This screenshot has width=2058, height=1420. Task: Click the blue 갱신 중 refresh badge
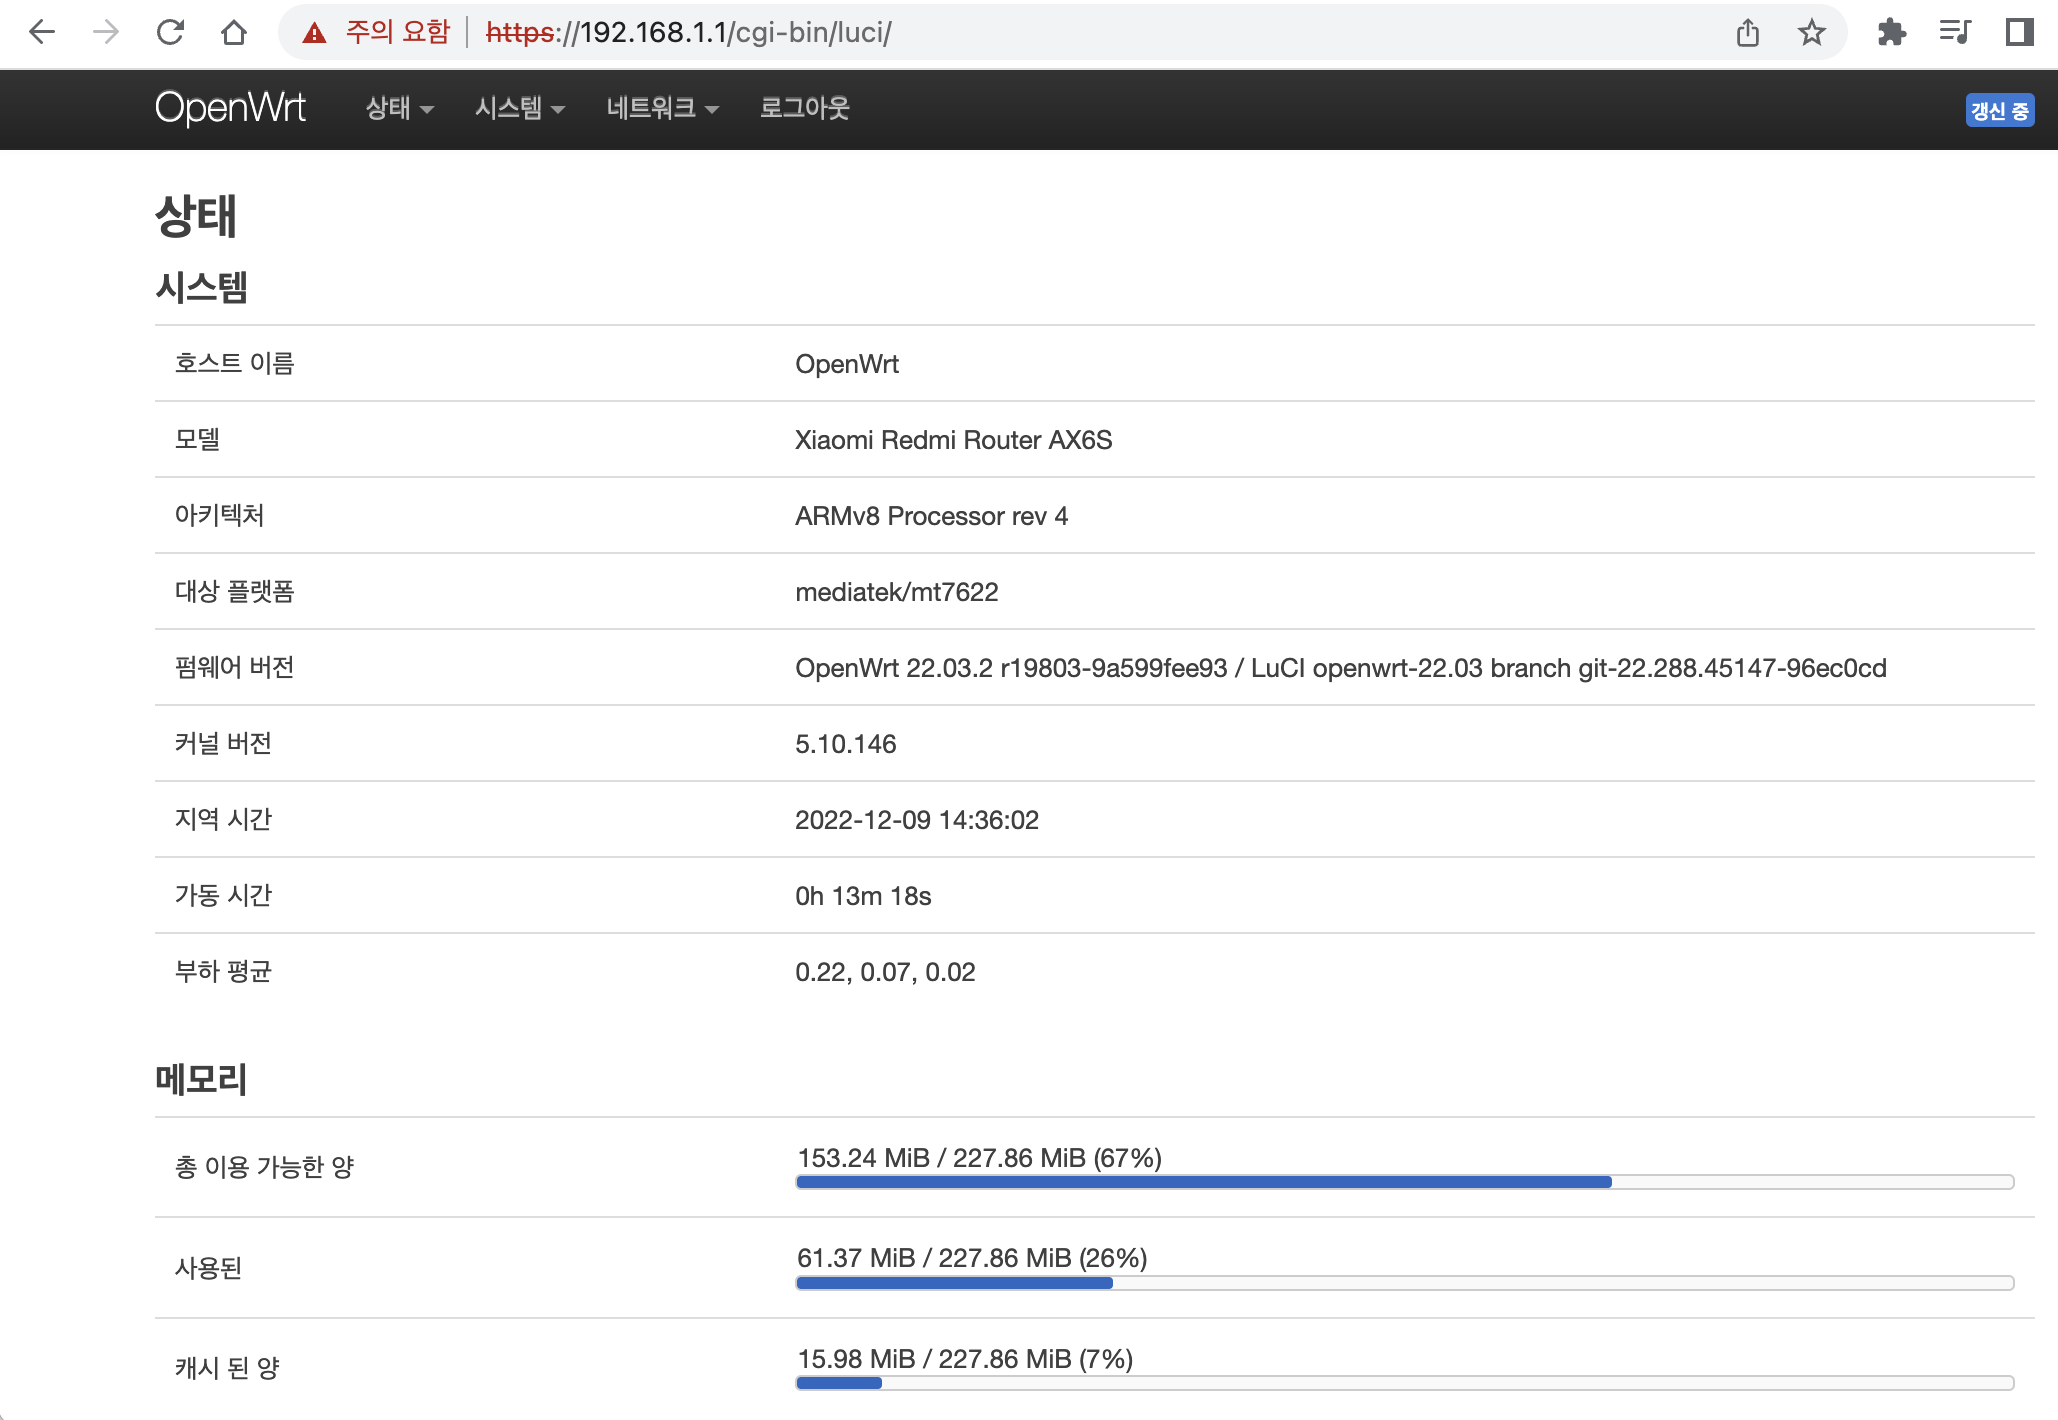(x=1999, y=110)
